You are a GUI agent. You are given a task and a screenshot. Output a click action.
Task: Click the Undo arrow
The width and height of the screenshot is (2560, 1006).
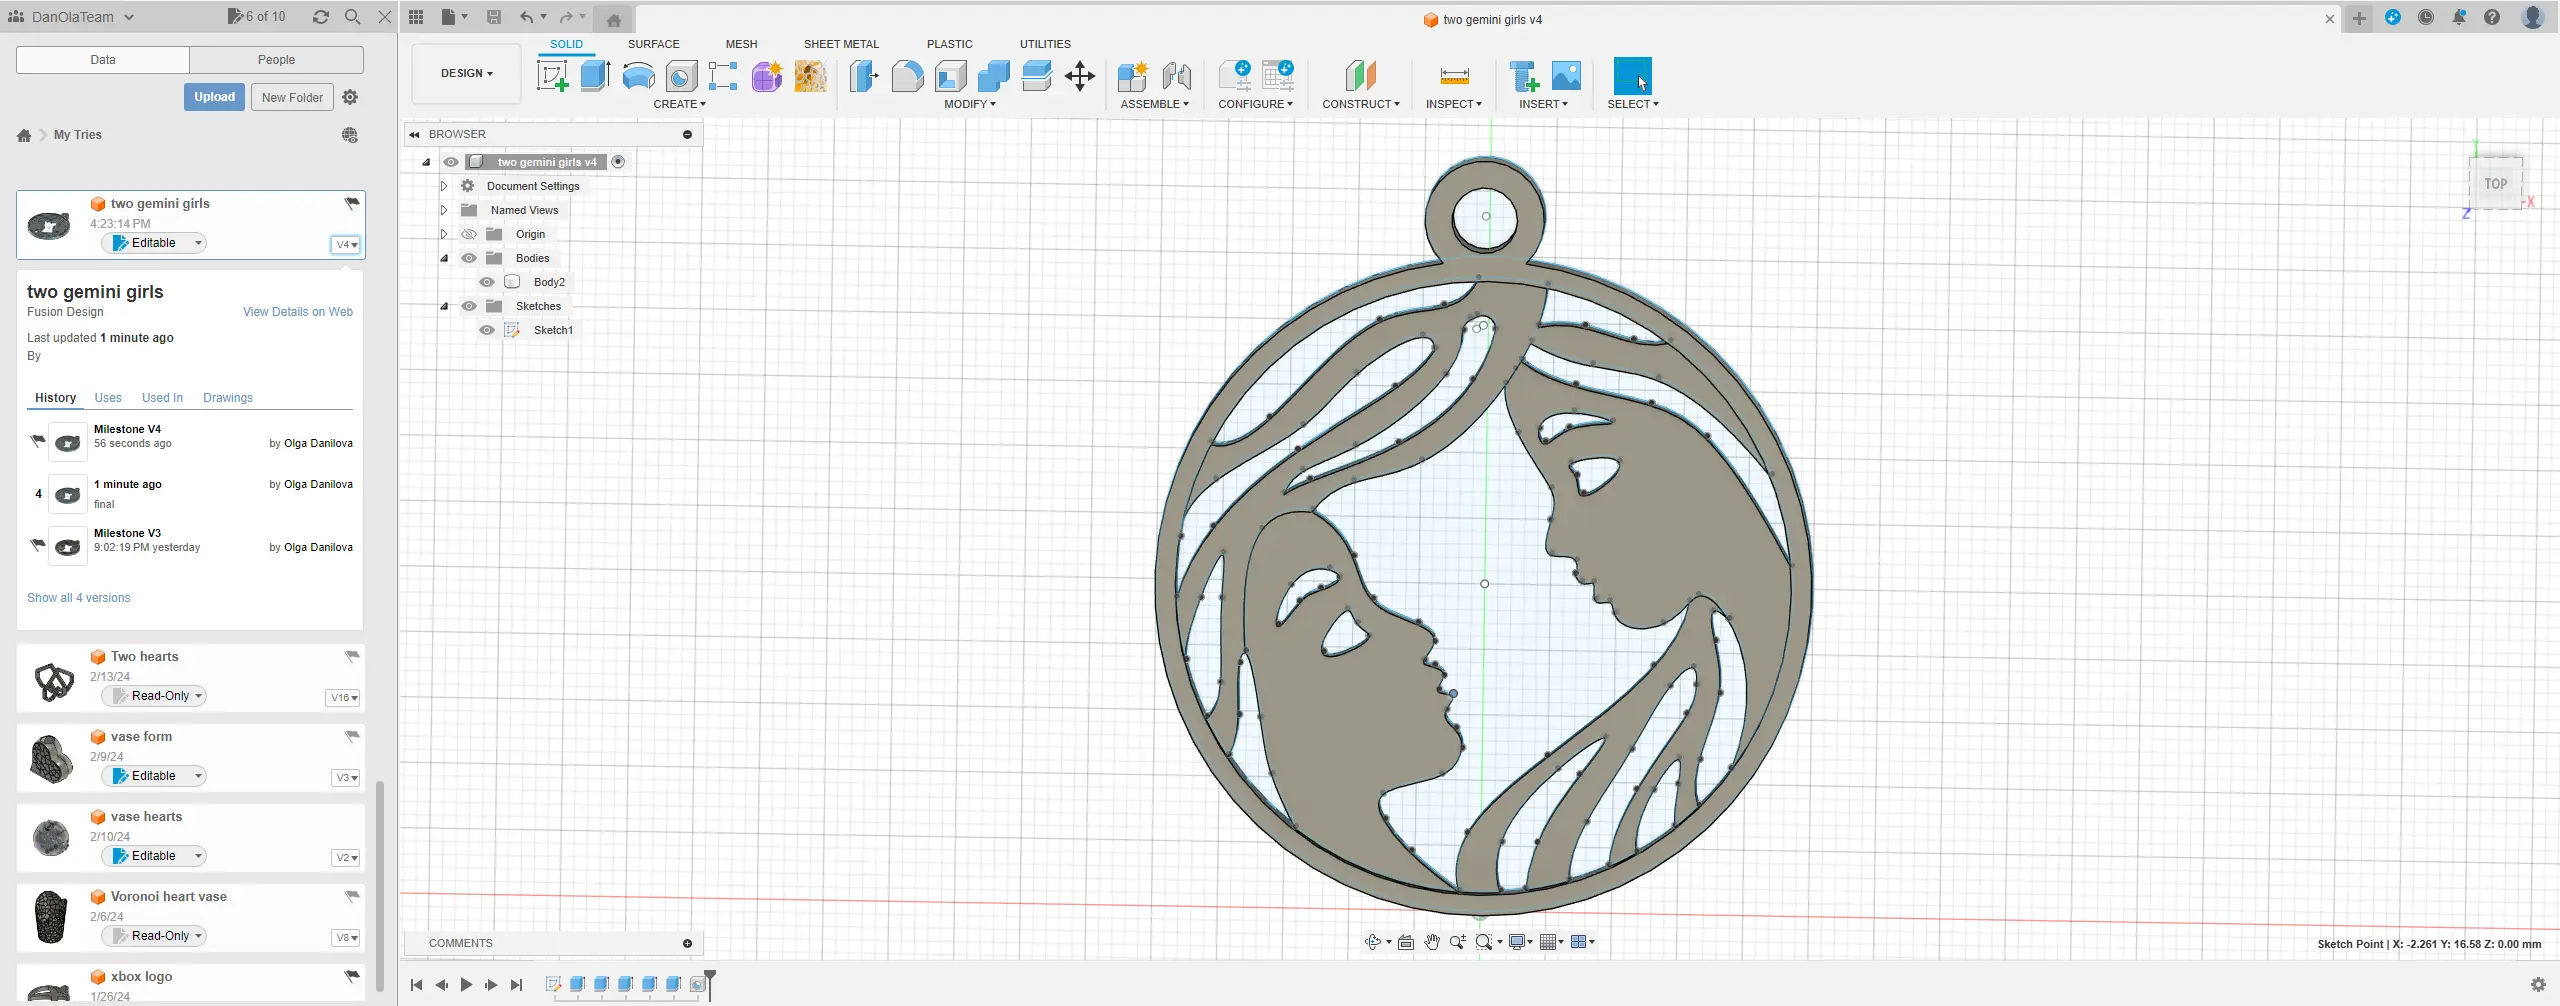click(527, 17)
